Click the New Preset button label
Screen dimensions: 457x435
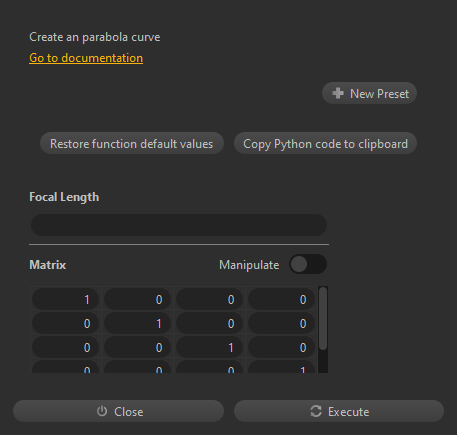click(x=379, y=94)
